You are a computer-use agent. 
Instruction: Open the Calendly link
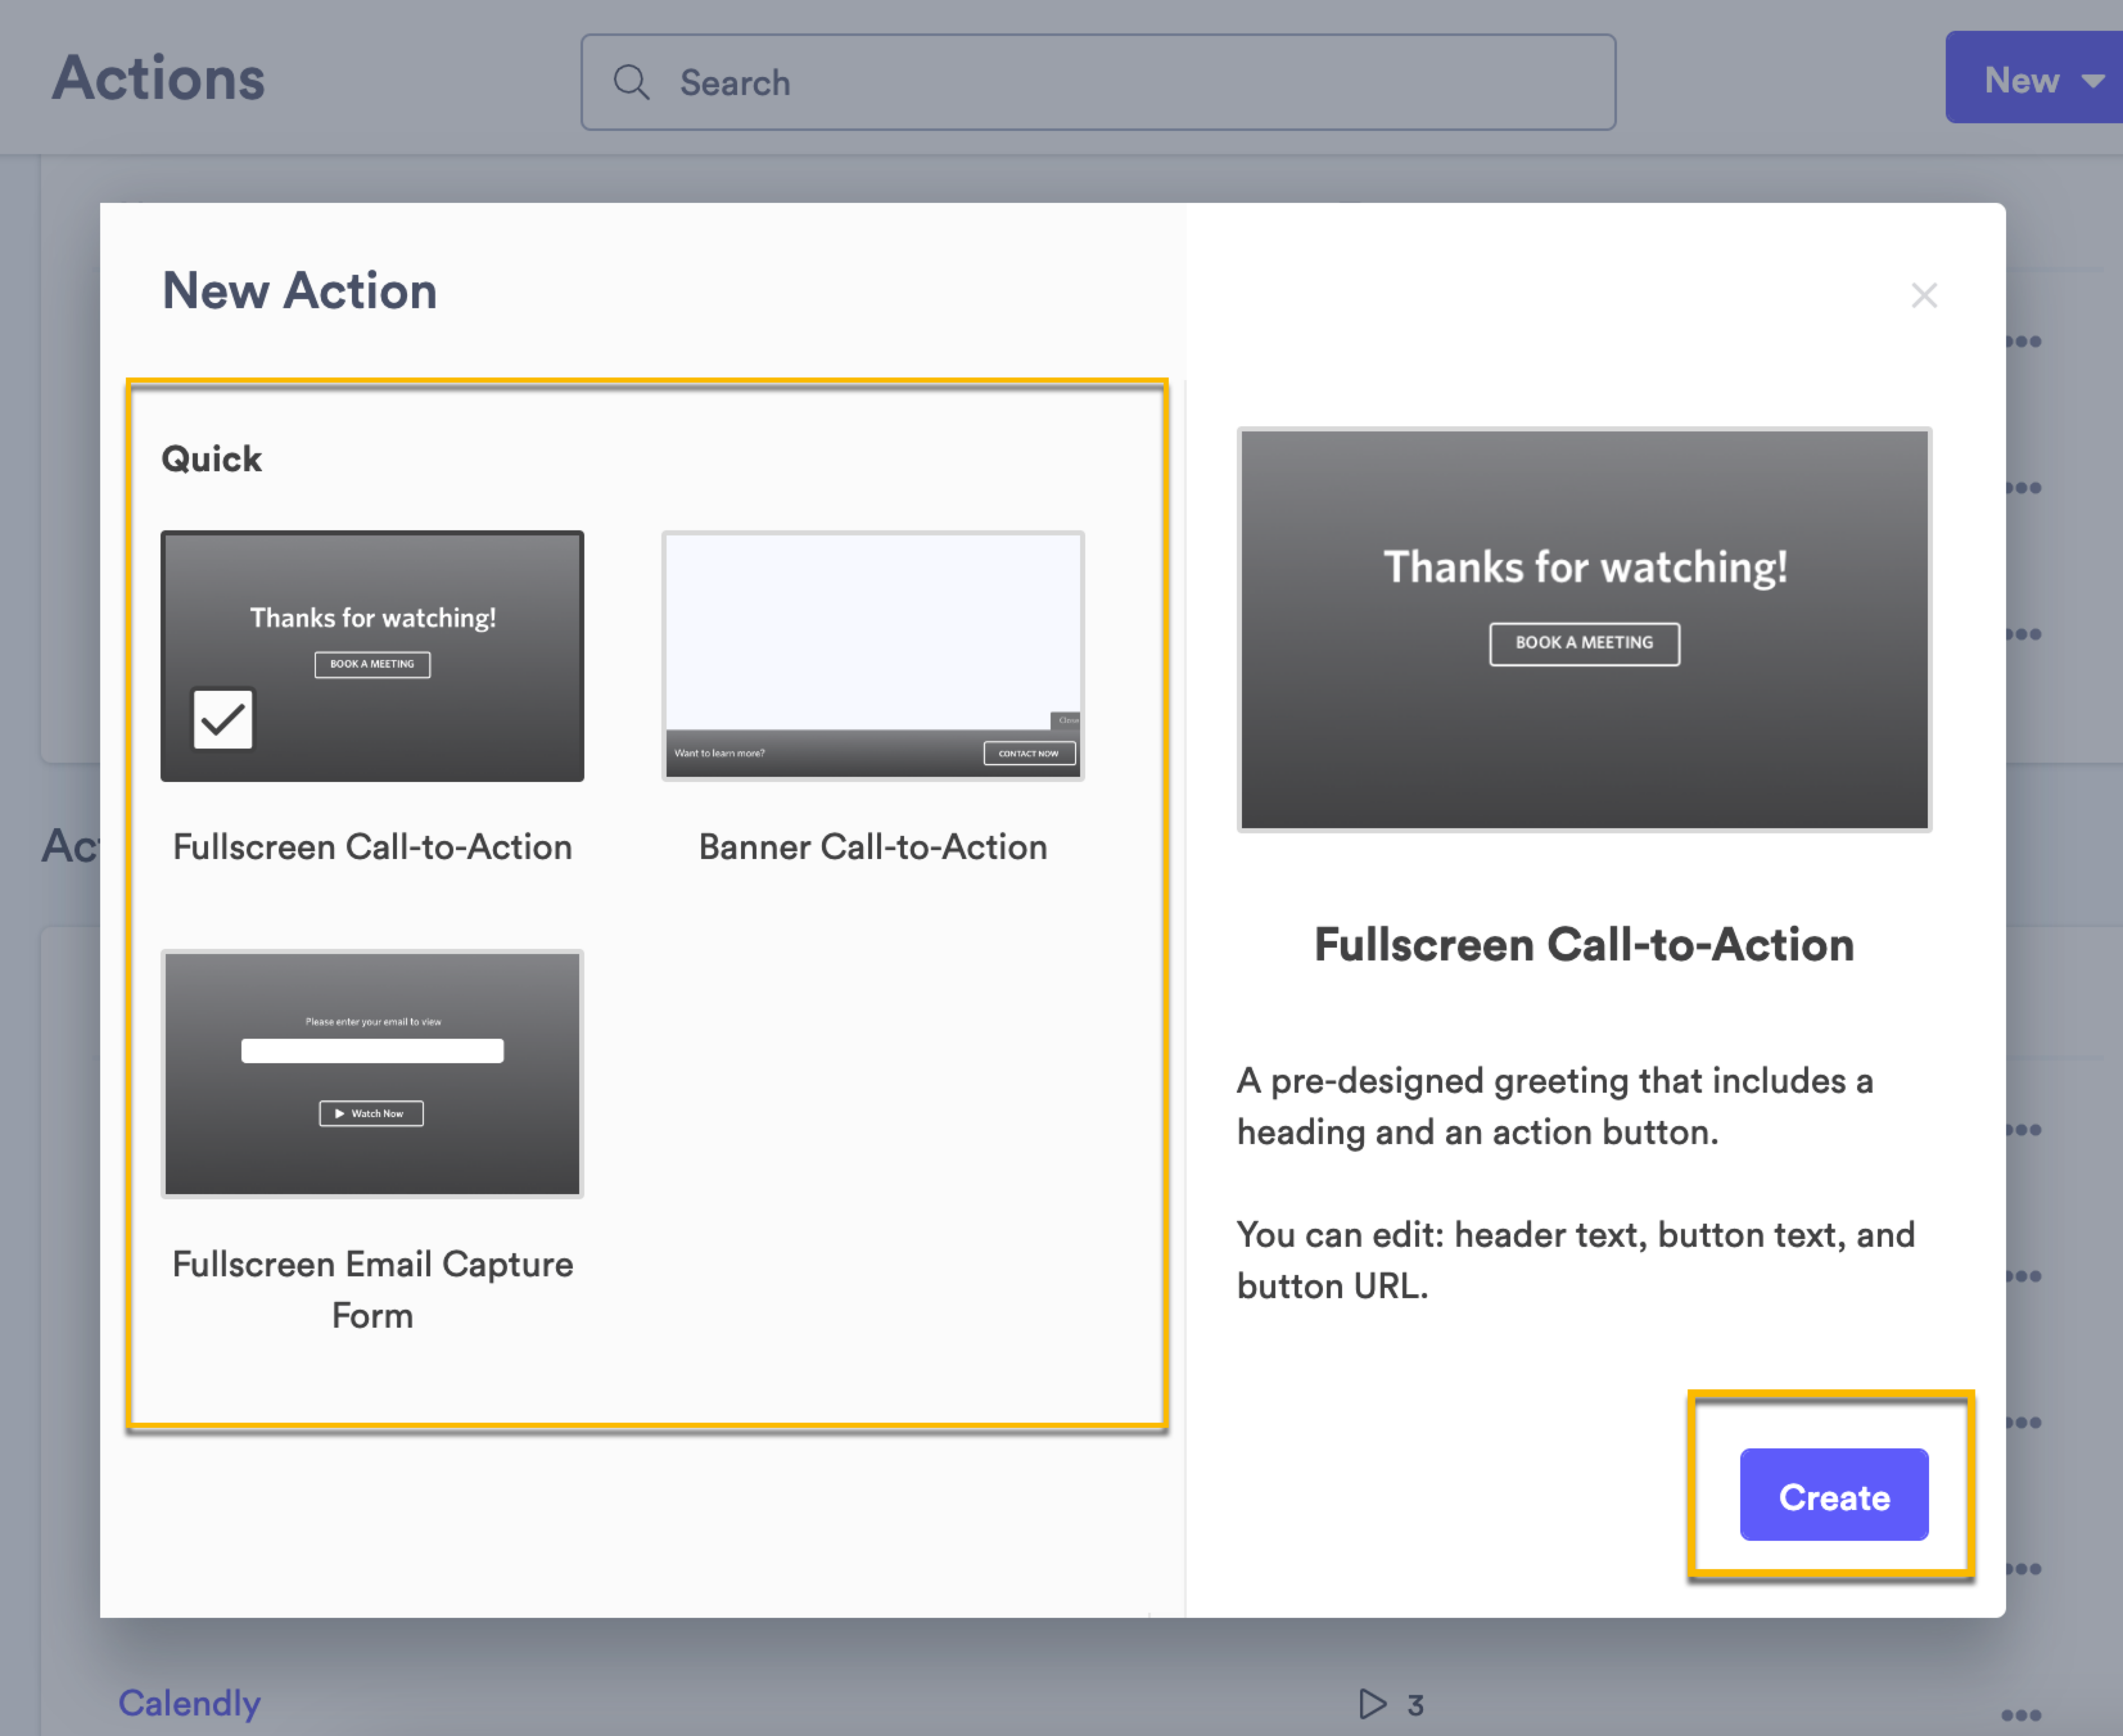[x=189, y=1703]
